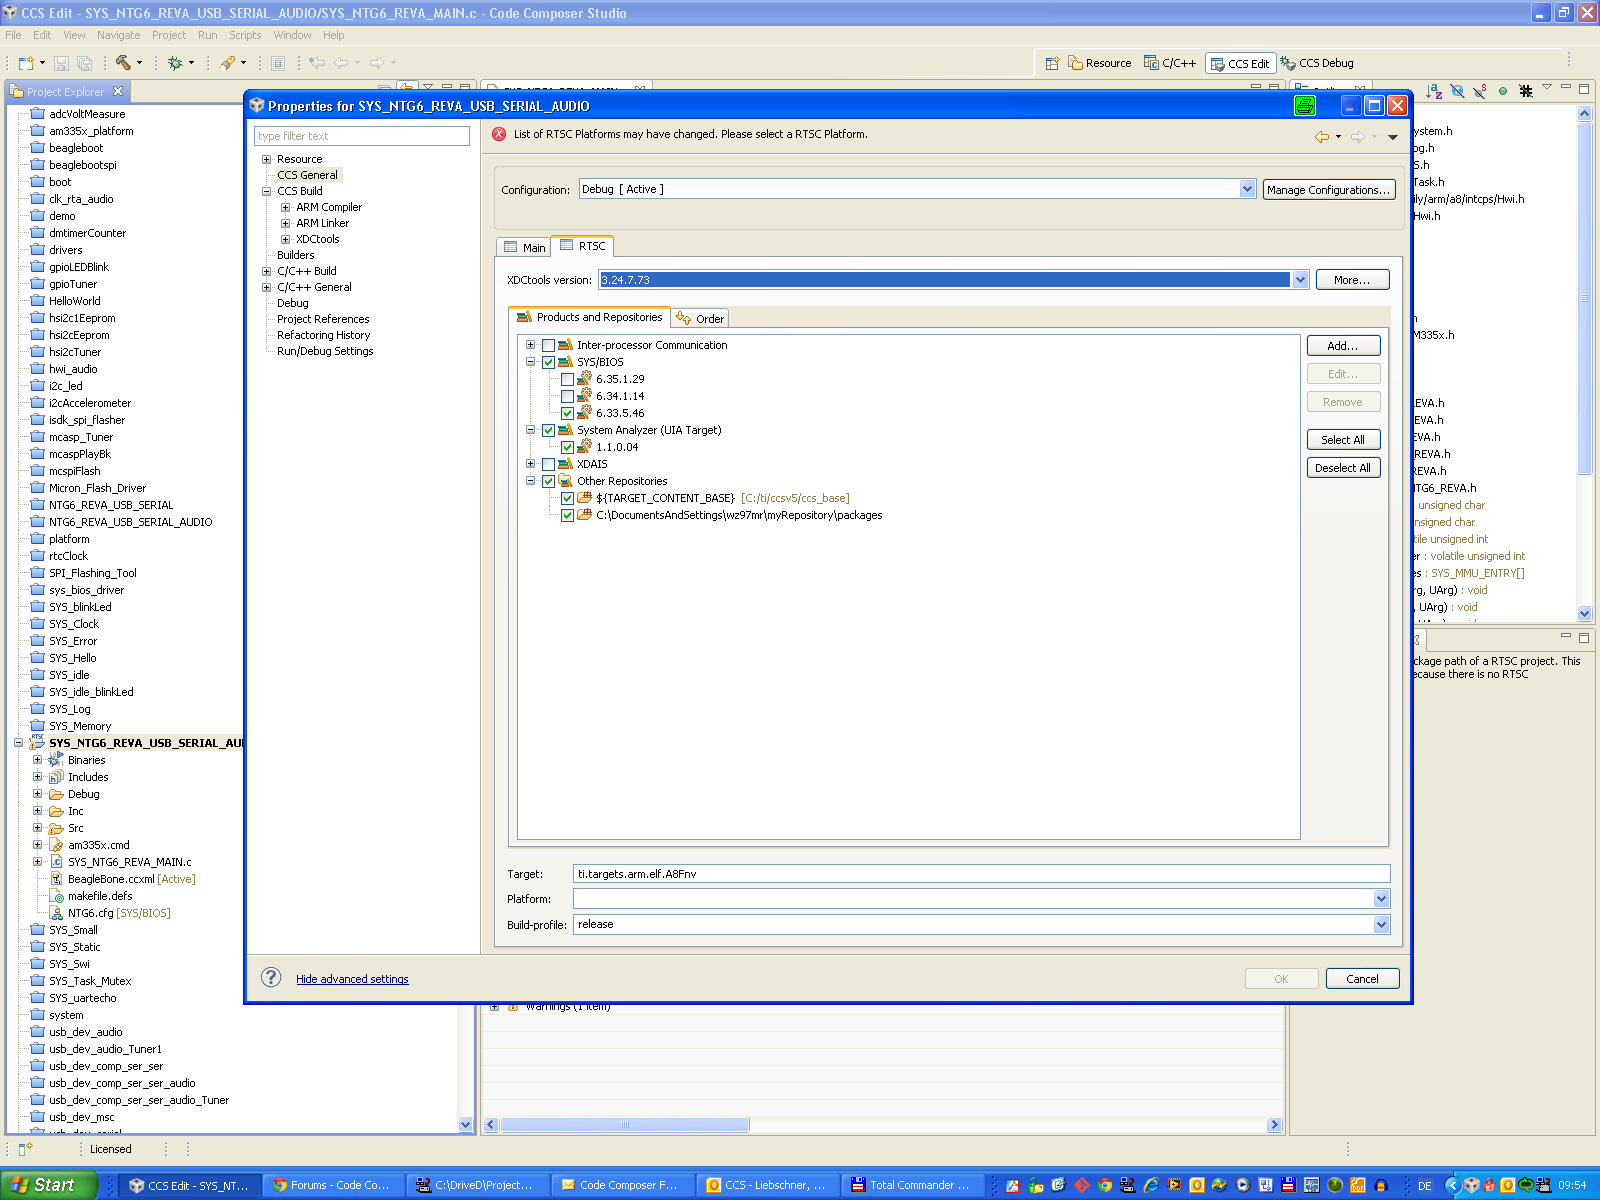Image resolution: width=1600 pixels, height=1200 pixels.
Task: Open the Platform dropdown
Action: [x=1381, y=899]
